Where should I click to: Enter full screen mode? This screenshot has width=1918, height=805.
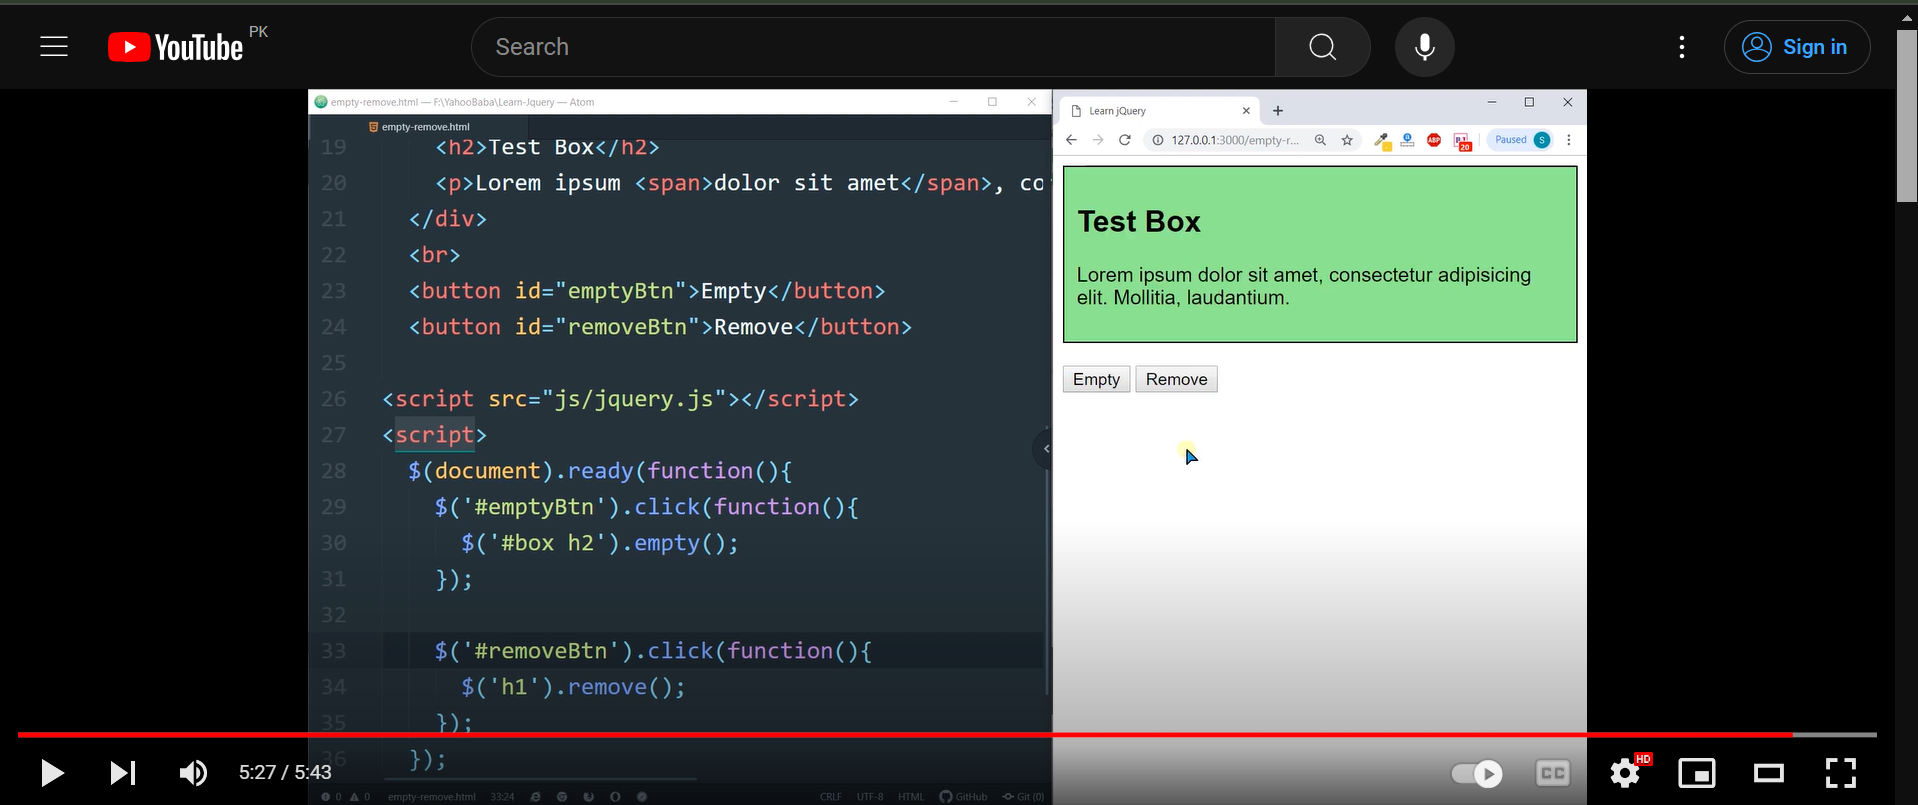pyautogui.click(x=1840, y=773)
